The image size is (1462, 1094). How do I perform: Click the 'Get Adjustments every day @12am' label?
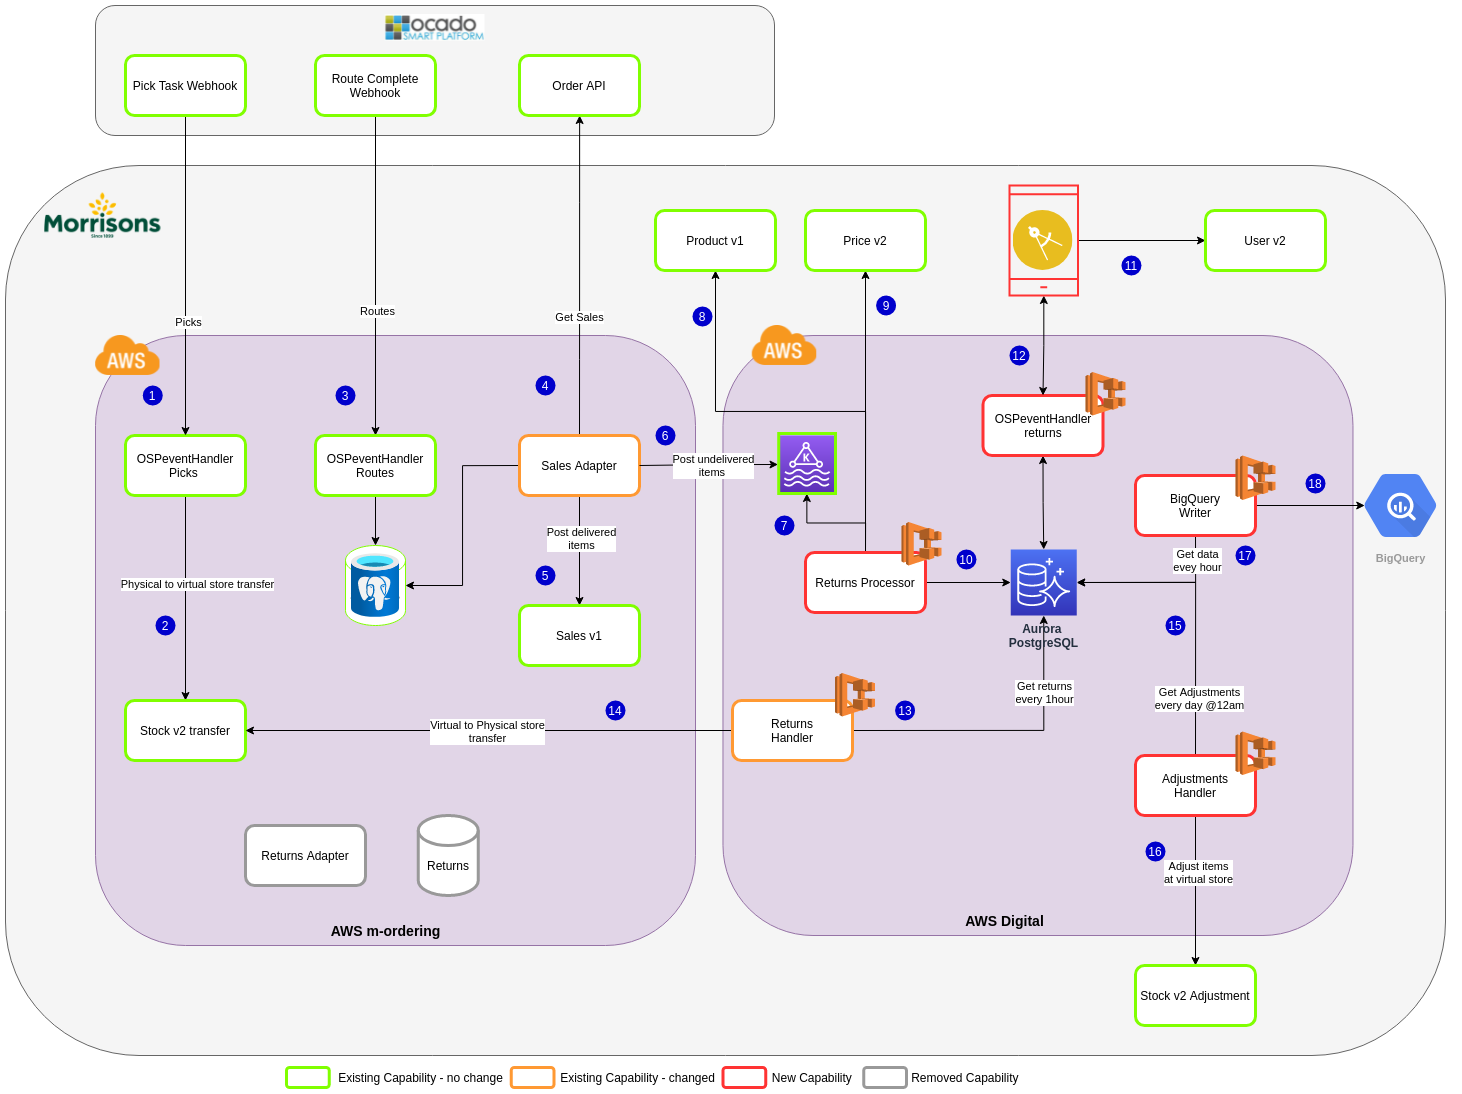pyautogui.click(x=1199, y=698)
